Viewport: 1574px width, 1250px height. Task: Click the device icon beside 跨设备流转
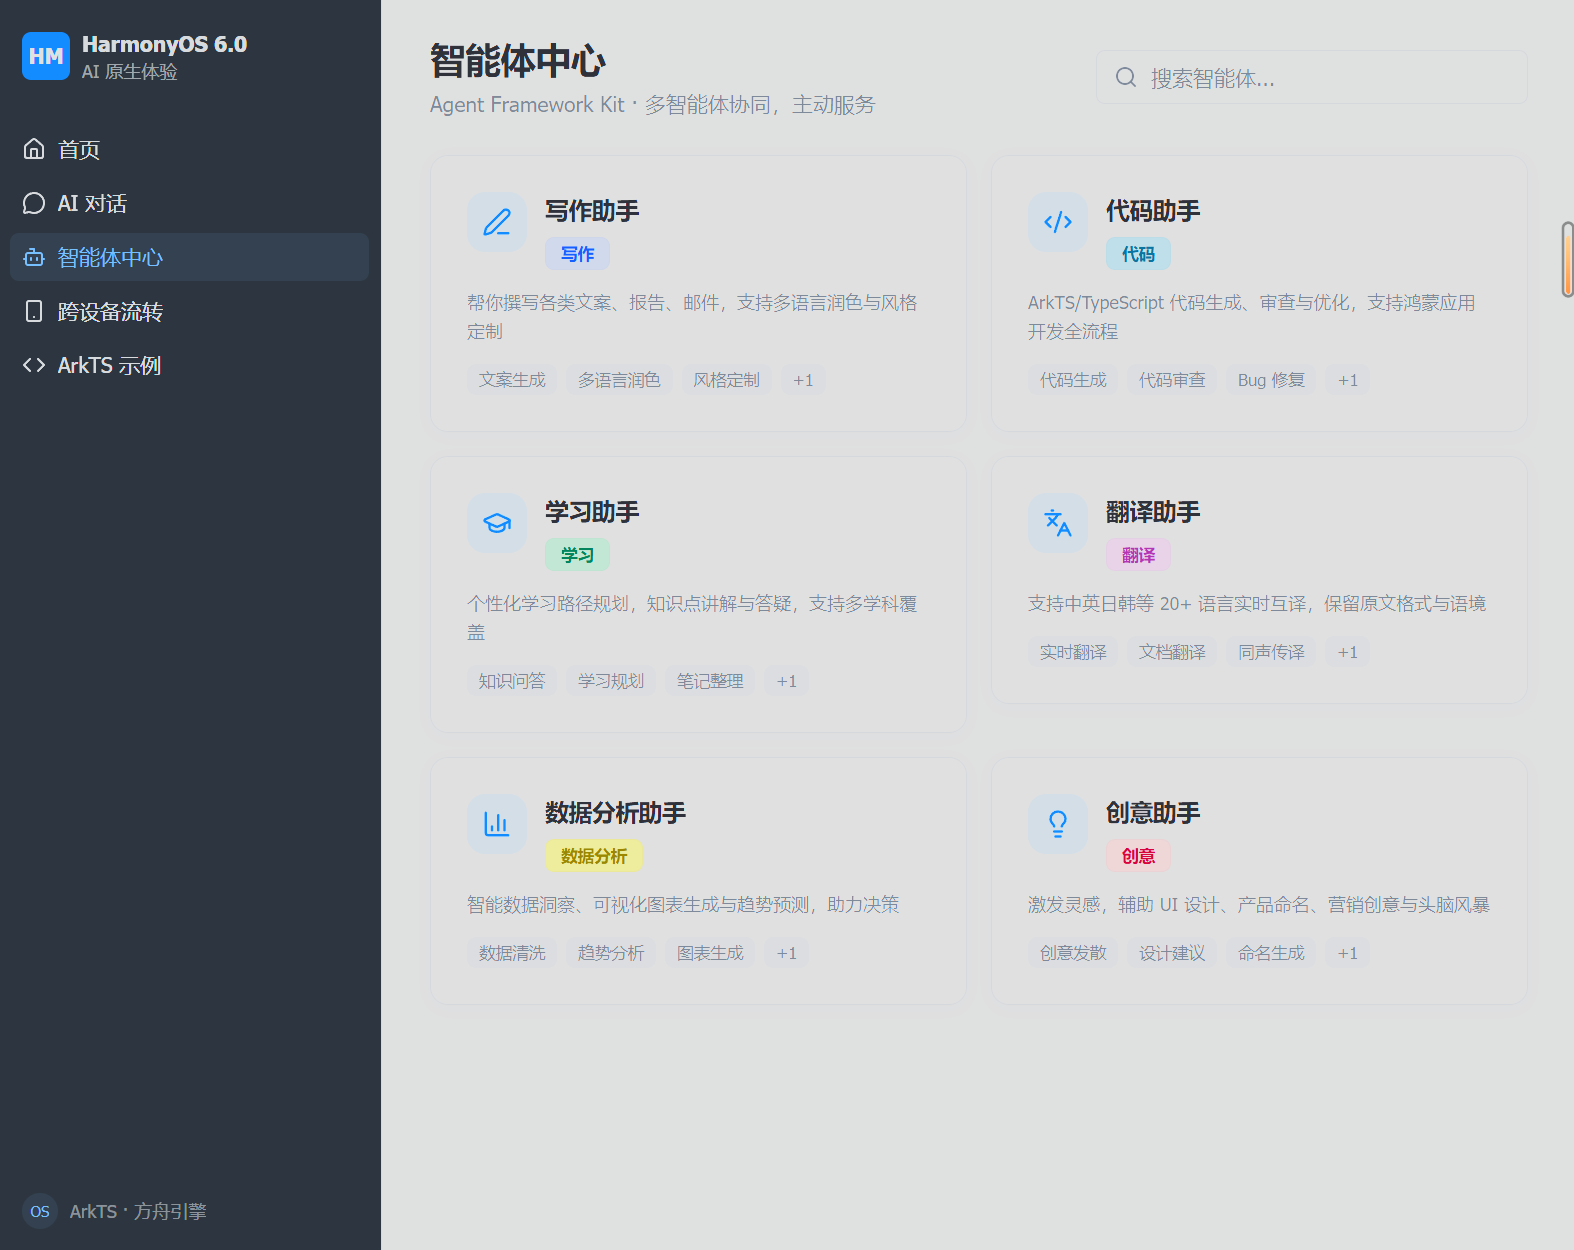tap(34, 311)
